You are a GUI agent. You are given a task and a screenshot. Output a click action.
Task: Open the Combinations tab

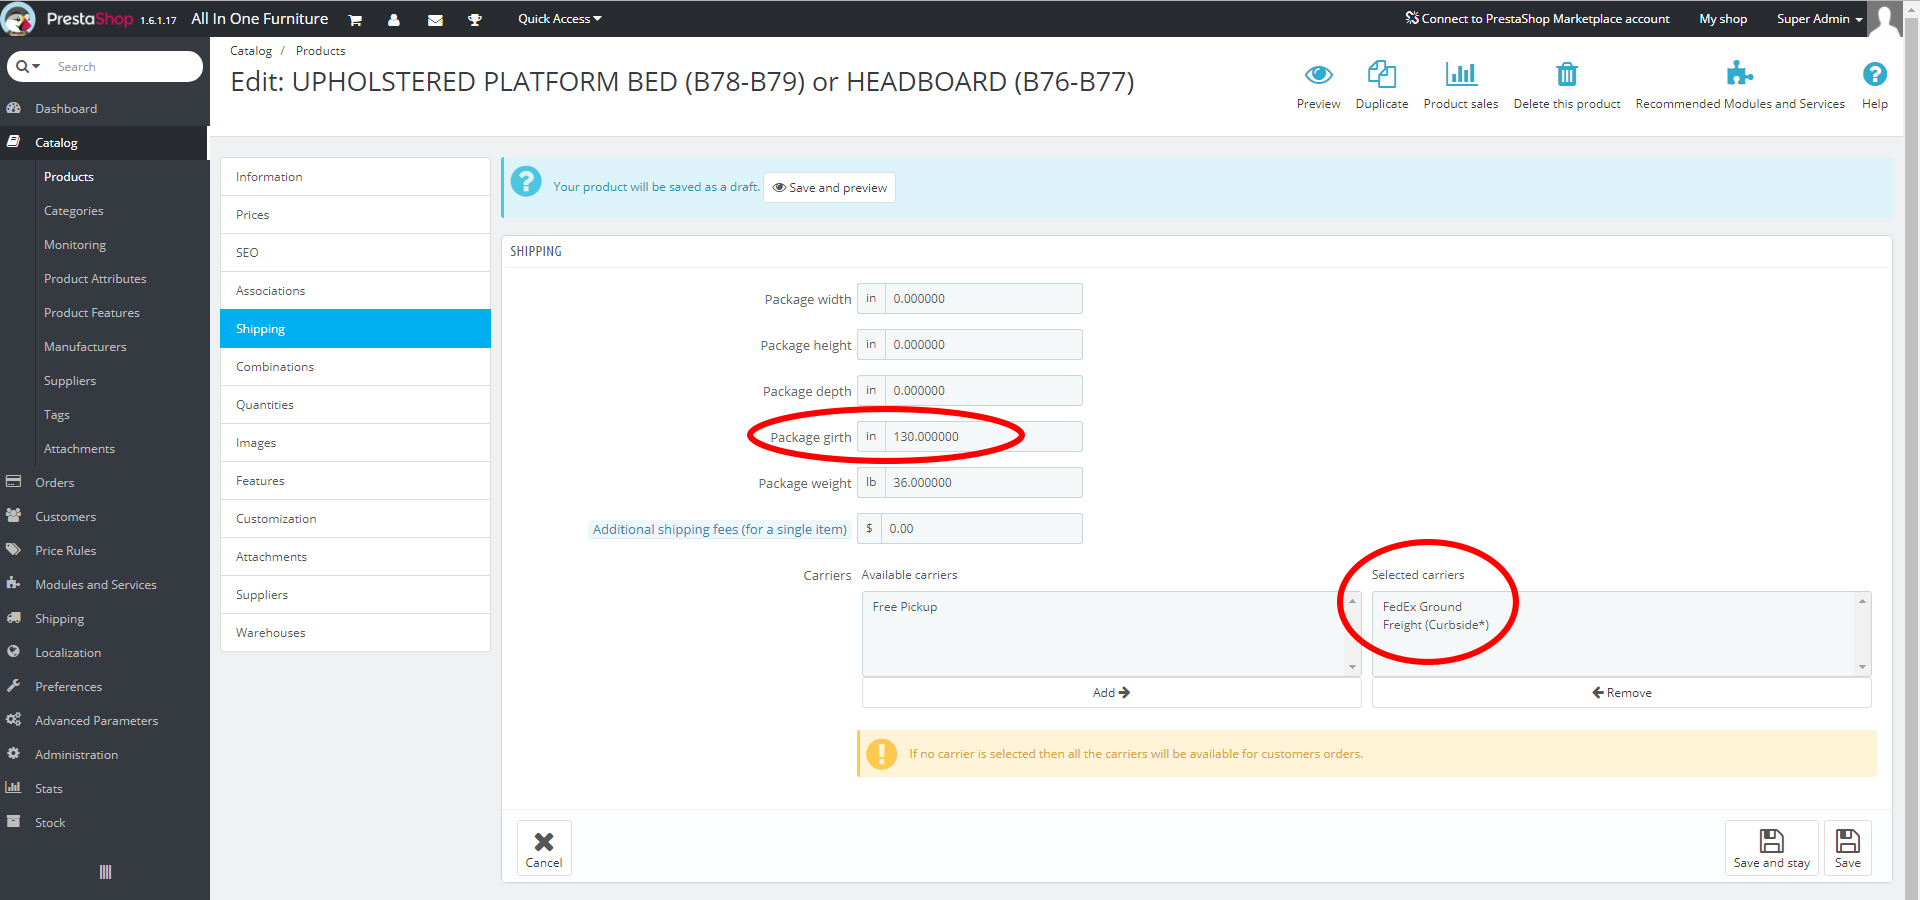pyautogui.click(x=355, y=367)
